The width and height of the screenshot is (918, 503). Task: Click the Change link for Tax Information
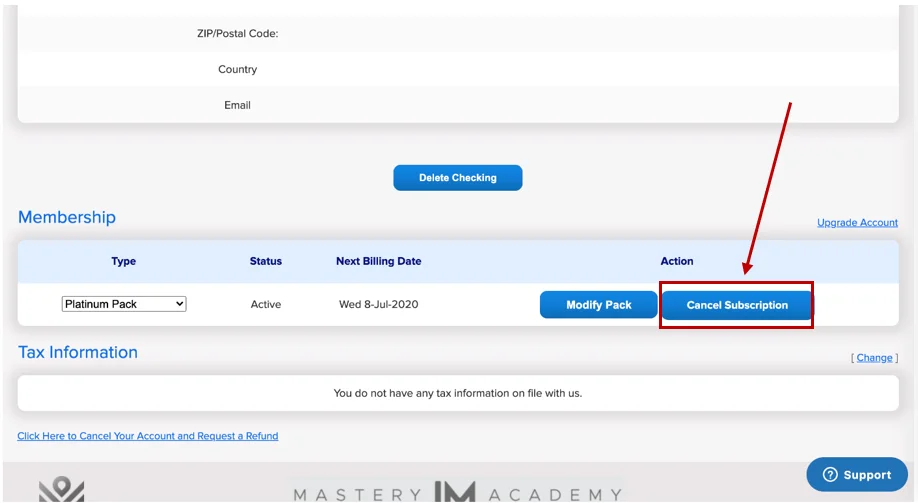tap(874, 358)
